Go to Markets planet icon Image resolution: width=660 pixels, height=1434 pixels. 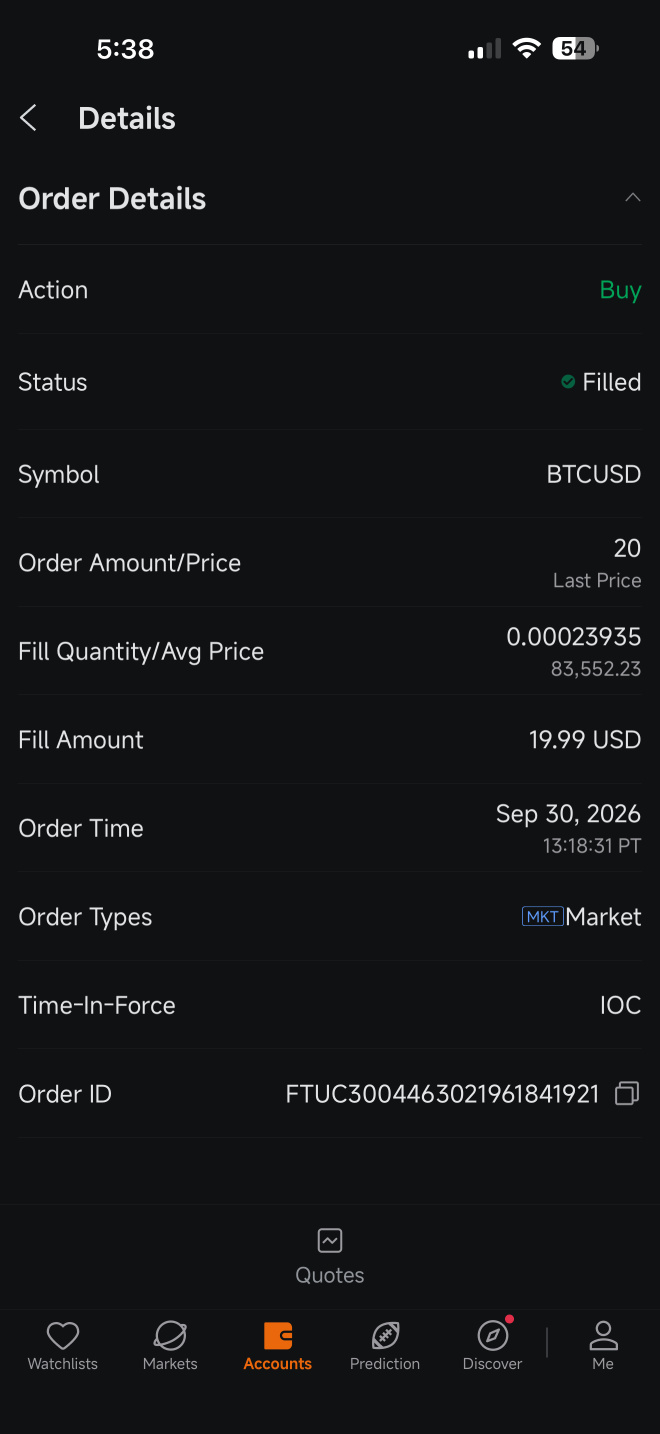[x=170, y=1335]
